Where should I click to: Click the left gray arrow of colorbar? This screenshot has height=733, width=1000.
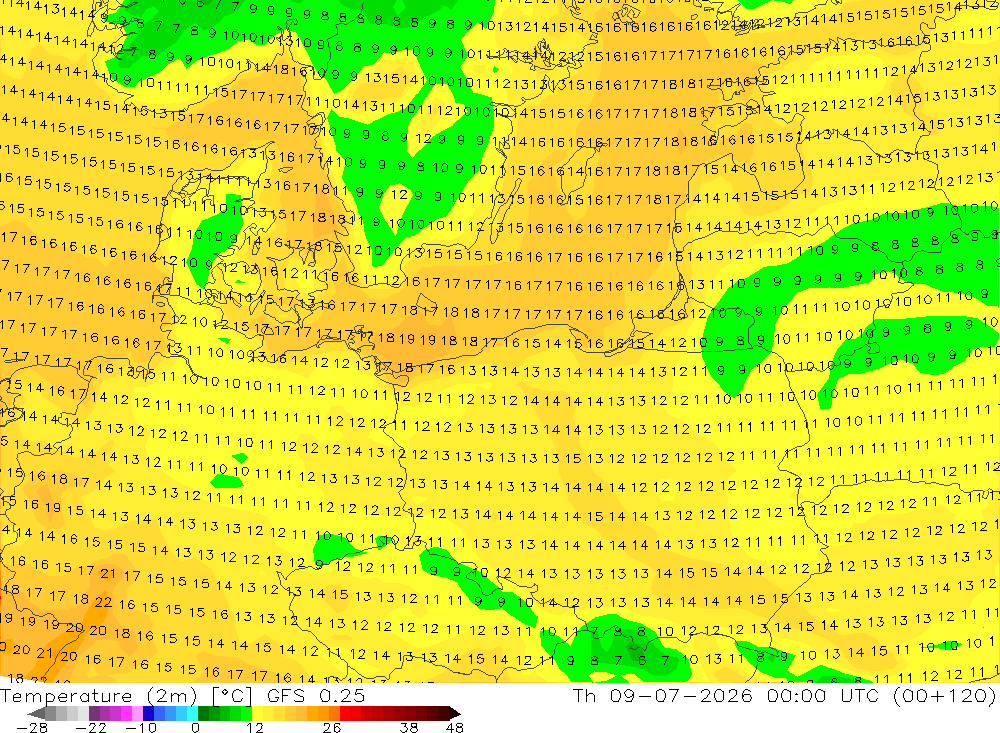point(36,714)
